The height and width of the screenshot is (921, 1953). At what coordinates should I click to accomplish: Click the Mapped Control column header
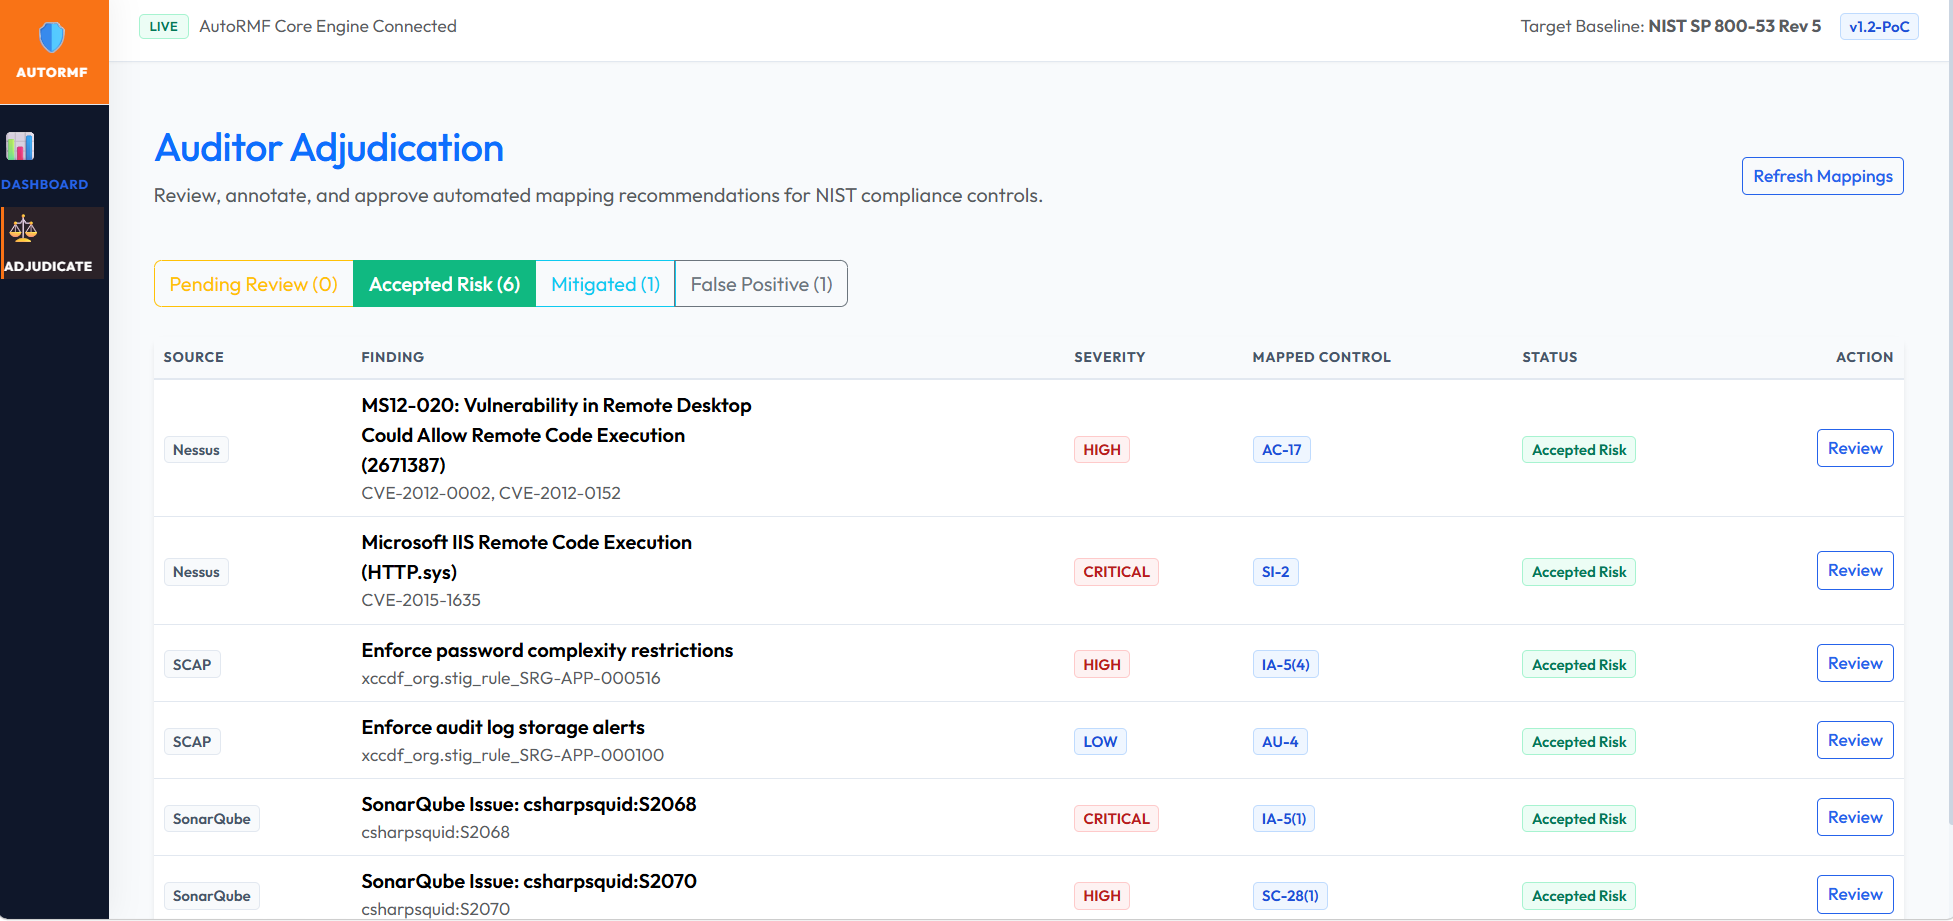[x=1321, y=357]
